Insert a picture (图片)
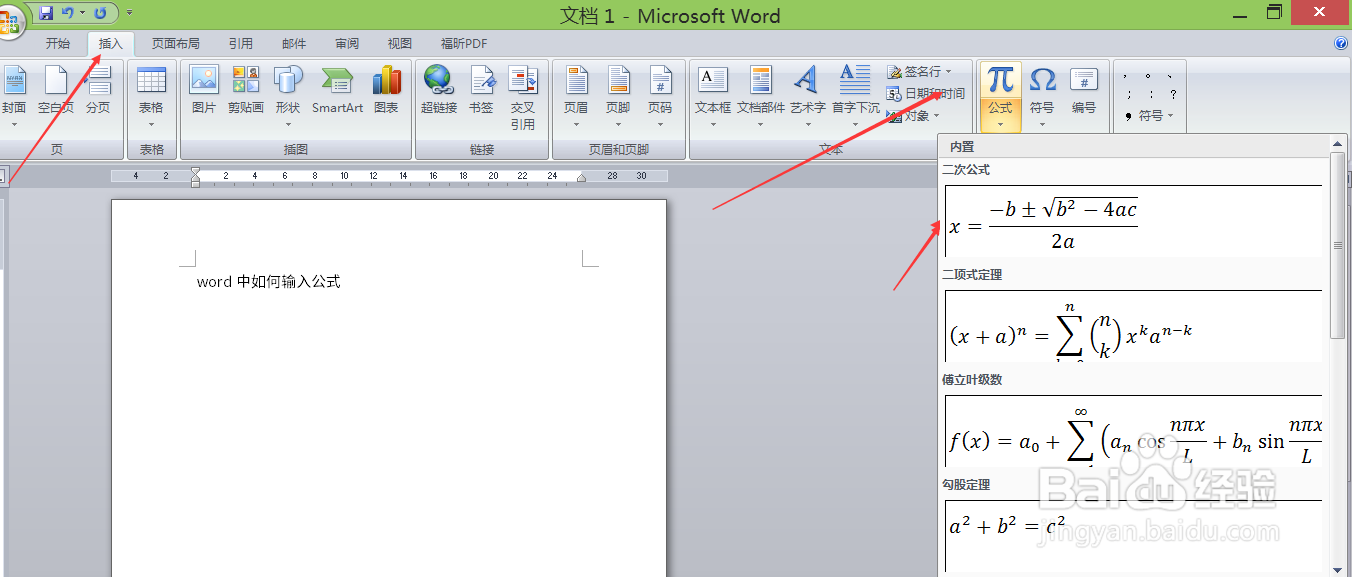The image size is (1352, 577). pos(204,92)
